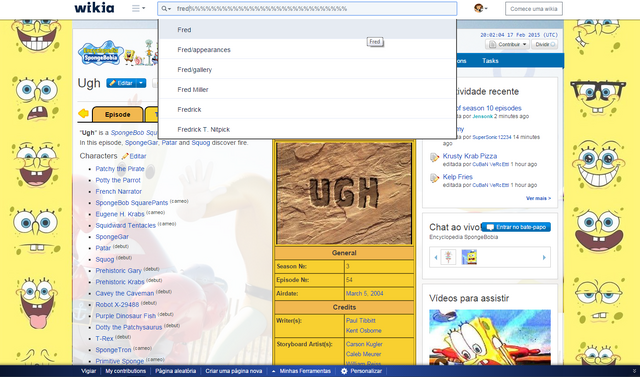Open 'Cavey the Caveman' character link
The width and height of the screenshot is (640, 377).
tap(125, 293)
